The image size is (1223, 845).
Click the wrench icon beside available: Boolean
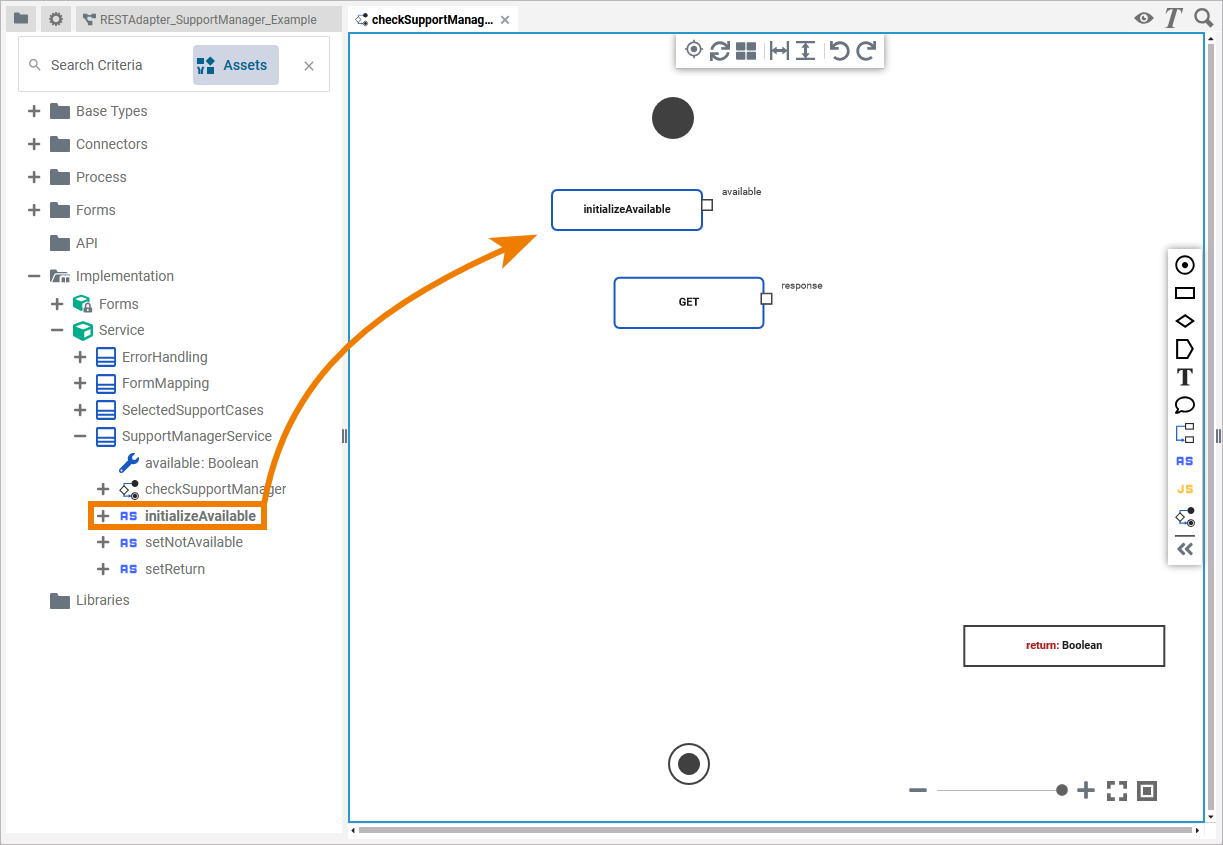(x=129, y=463)
